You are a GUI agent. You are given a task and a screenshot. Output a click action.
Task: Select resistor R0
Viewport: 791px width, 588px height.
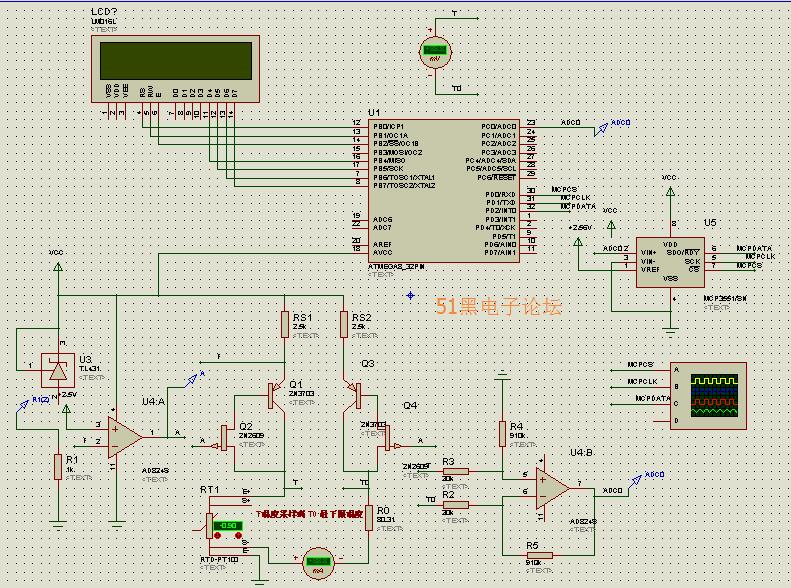point(369,518)
